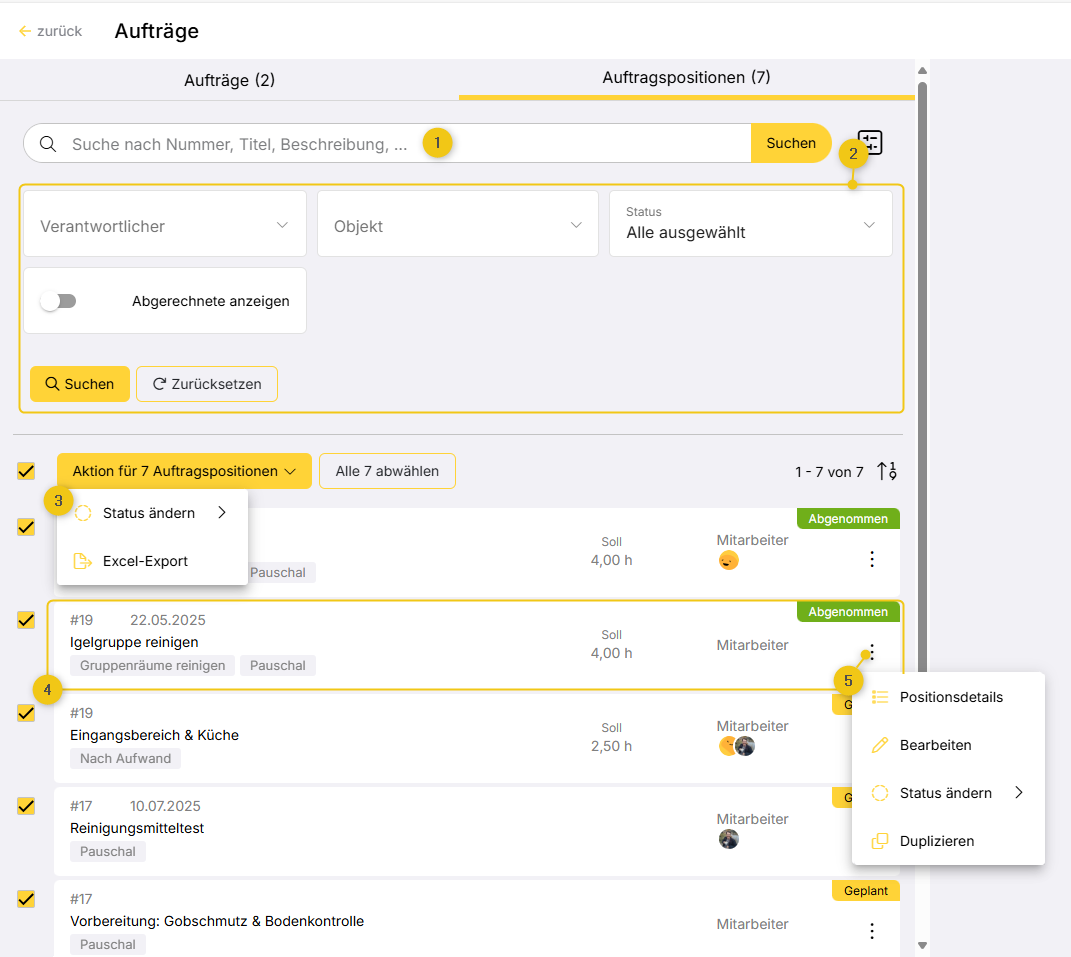Open the Status filter dropdown

pos(750,225)
